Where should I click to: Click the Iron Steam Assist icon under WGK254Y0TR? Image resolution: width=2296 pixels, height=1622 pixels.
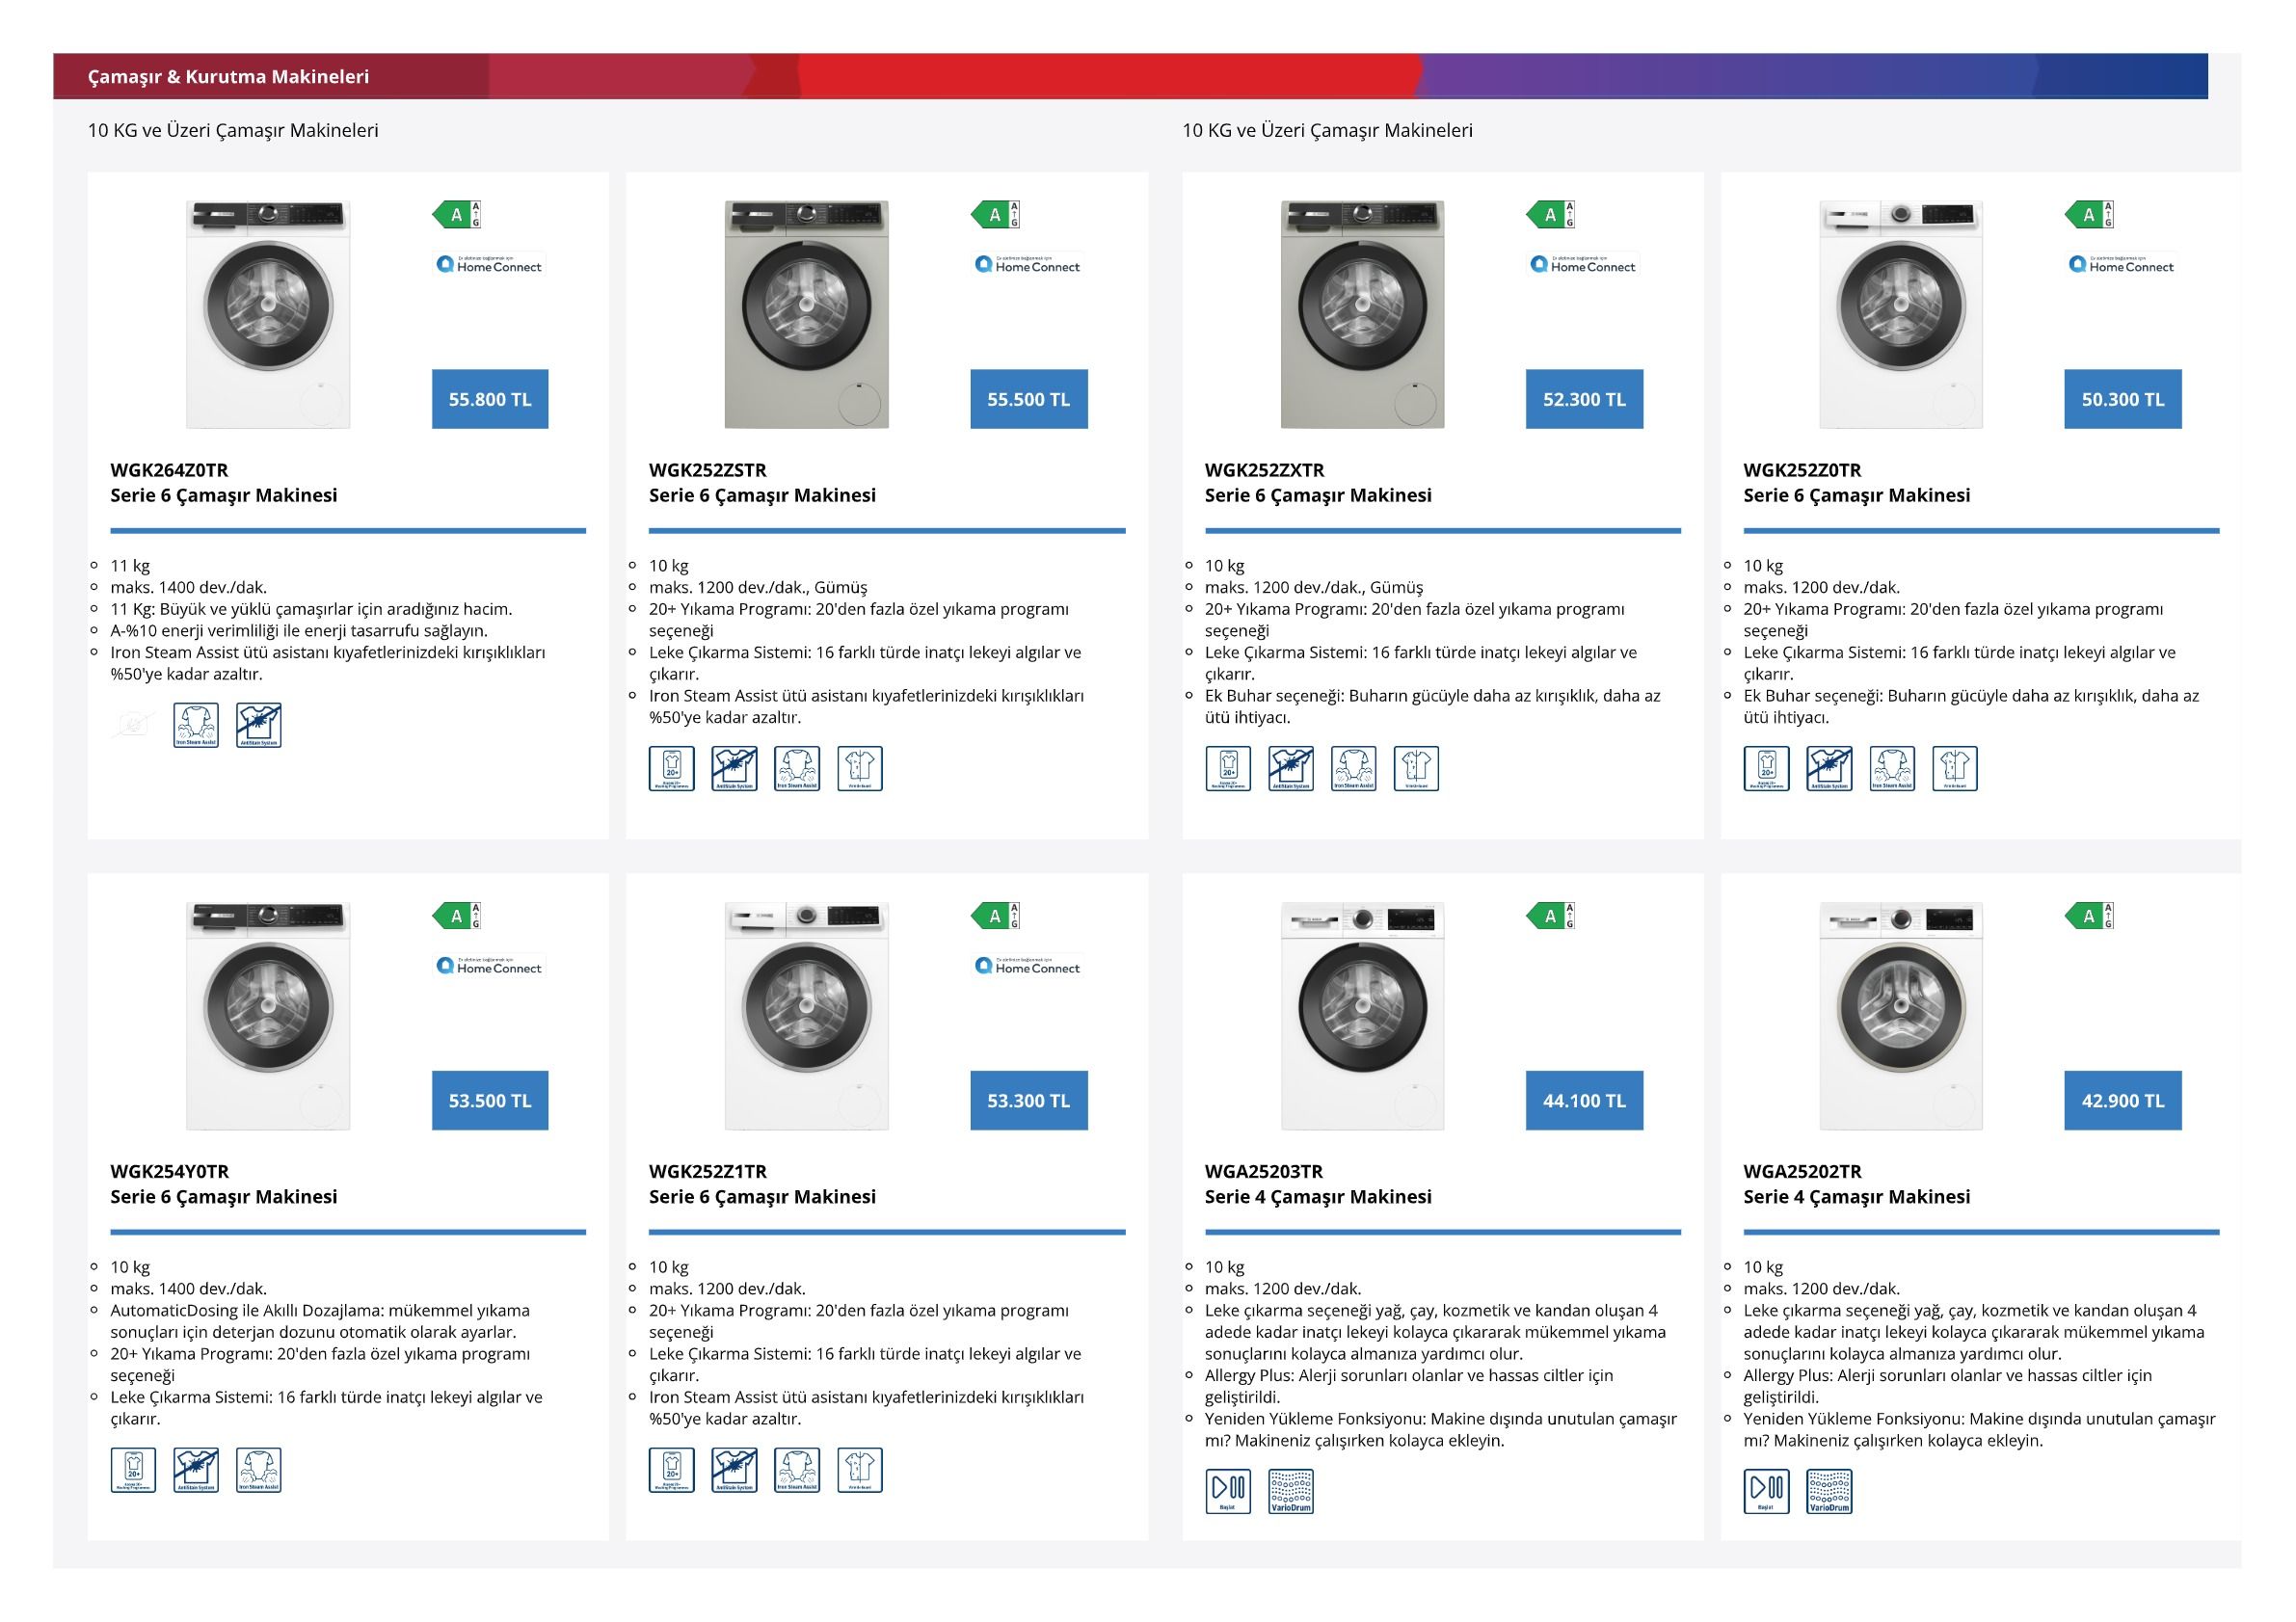tap(259, 1470)
